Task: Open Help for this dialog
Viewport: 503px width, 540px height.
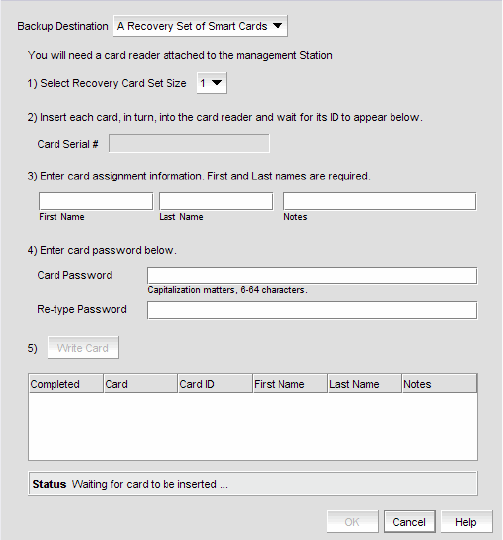Action: (467, 522)
